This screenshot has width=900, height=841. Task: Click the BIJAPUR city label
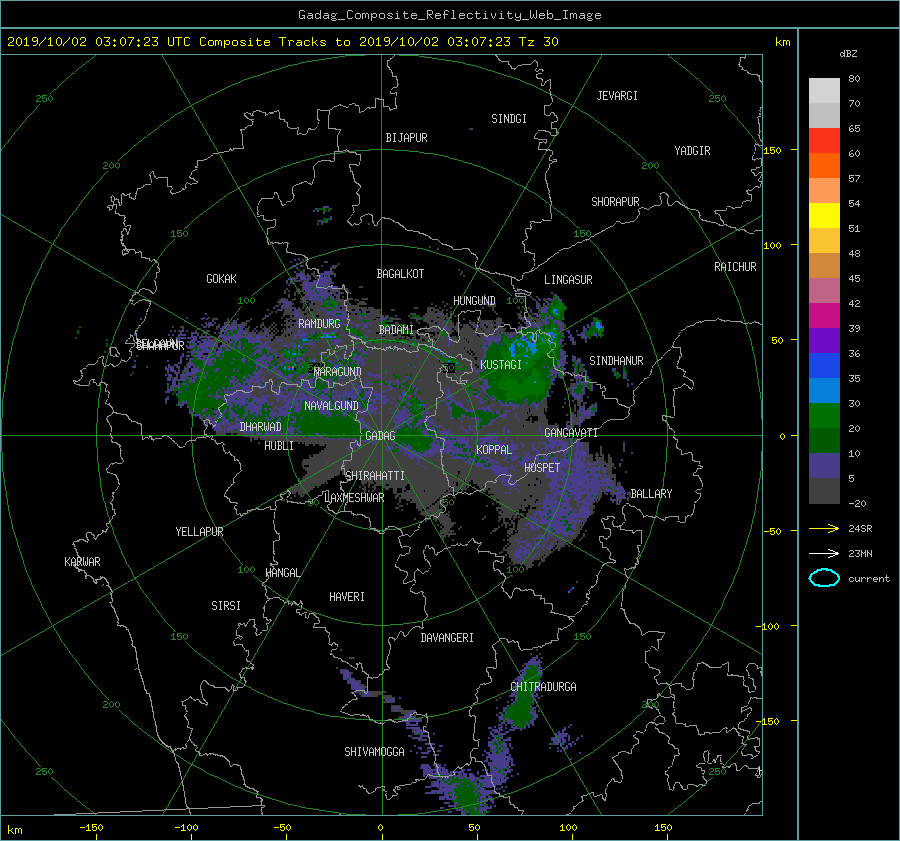point(406,138)
